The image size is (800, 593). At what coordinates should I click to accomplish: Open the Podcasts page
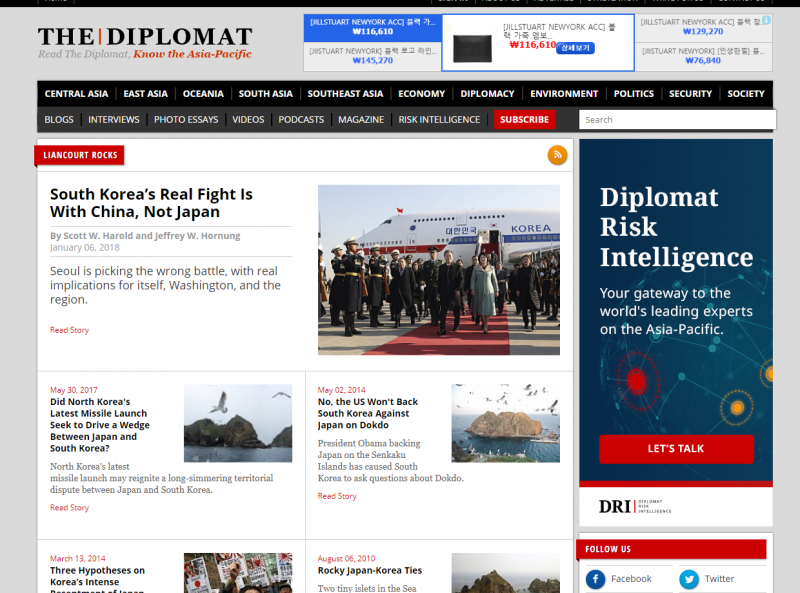click(301, 120)
